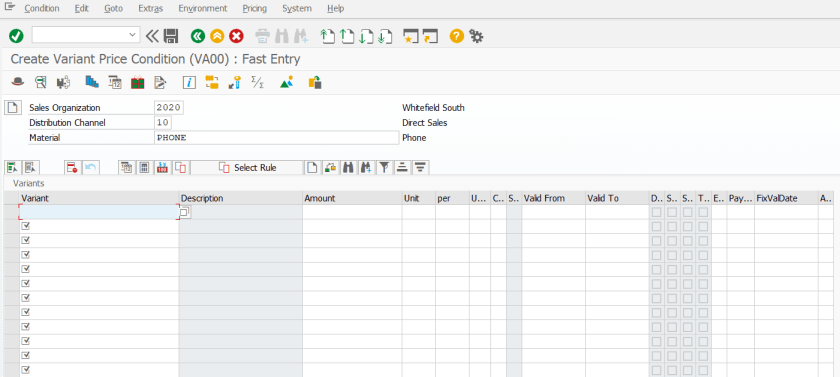Image resolution: width=840 pixels, height=377 pixels.
Task: Open the Environment menu
Action: coord(202,9)
